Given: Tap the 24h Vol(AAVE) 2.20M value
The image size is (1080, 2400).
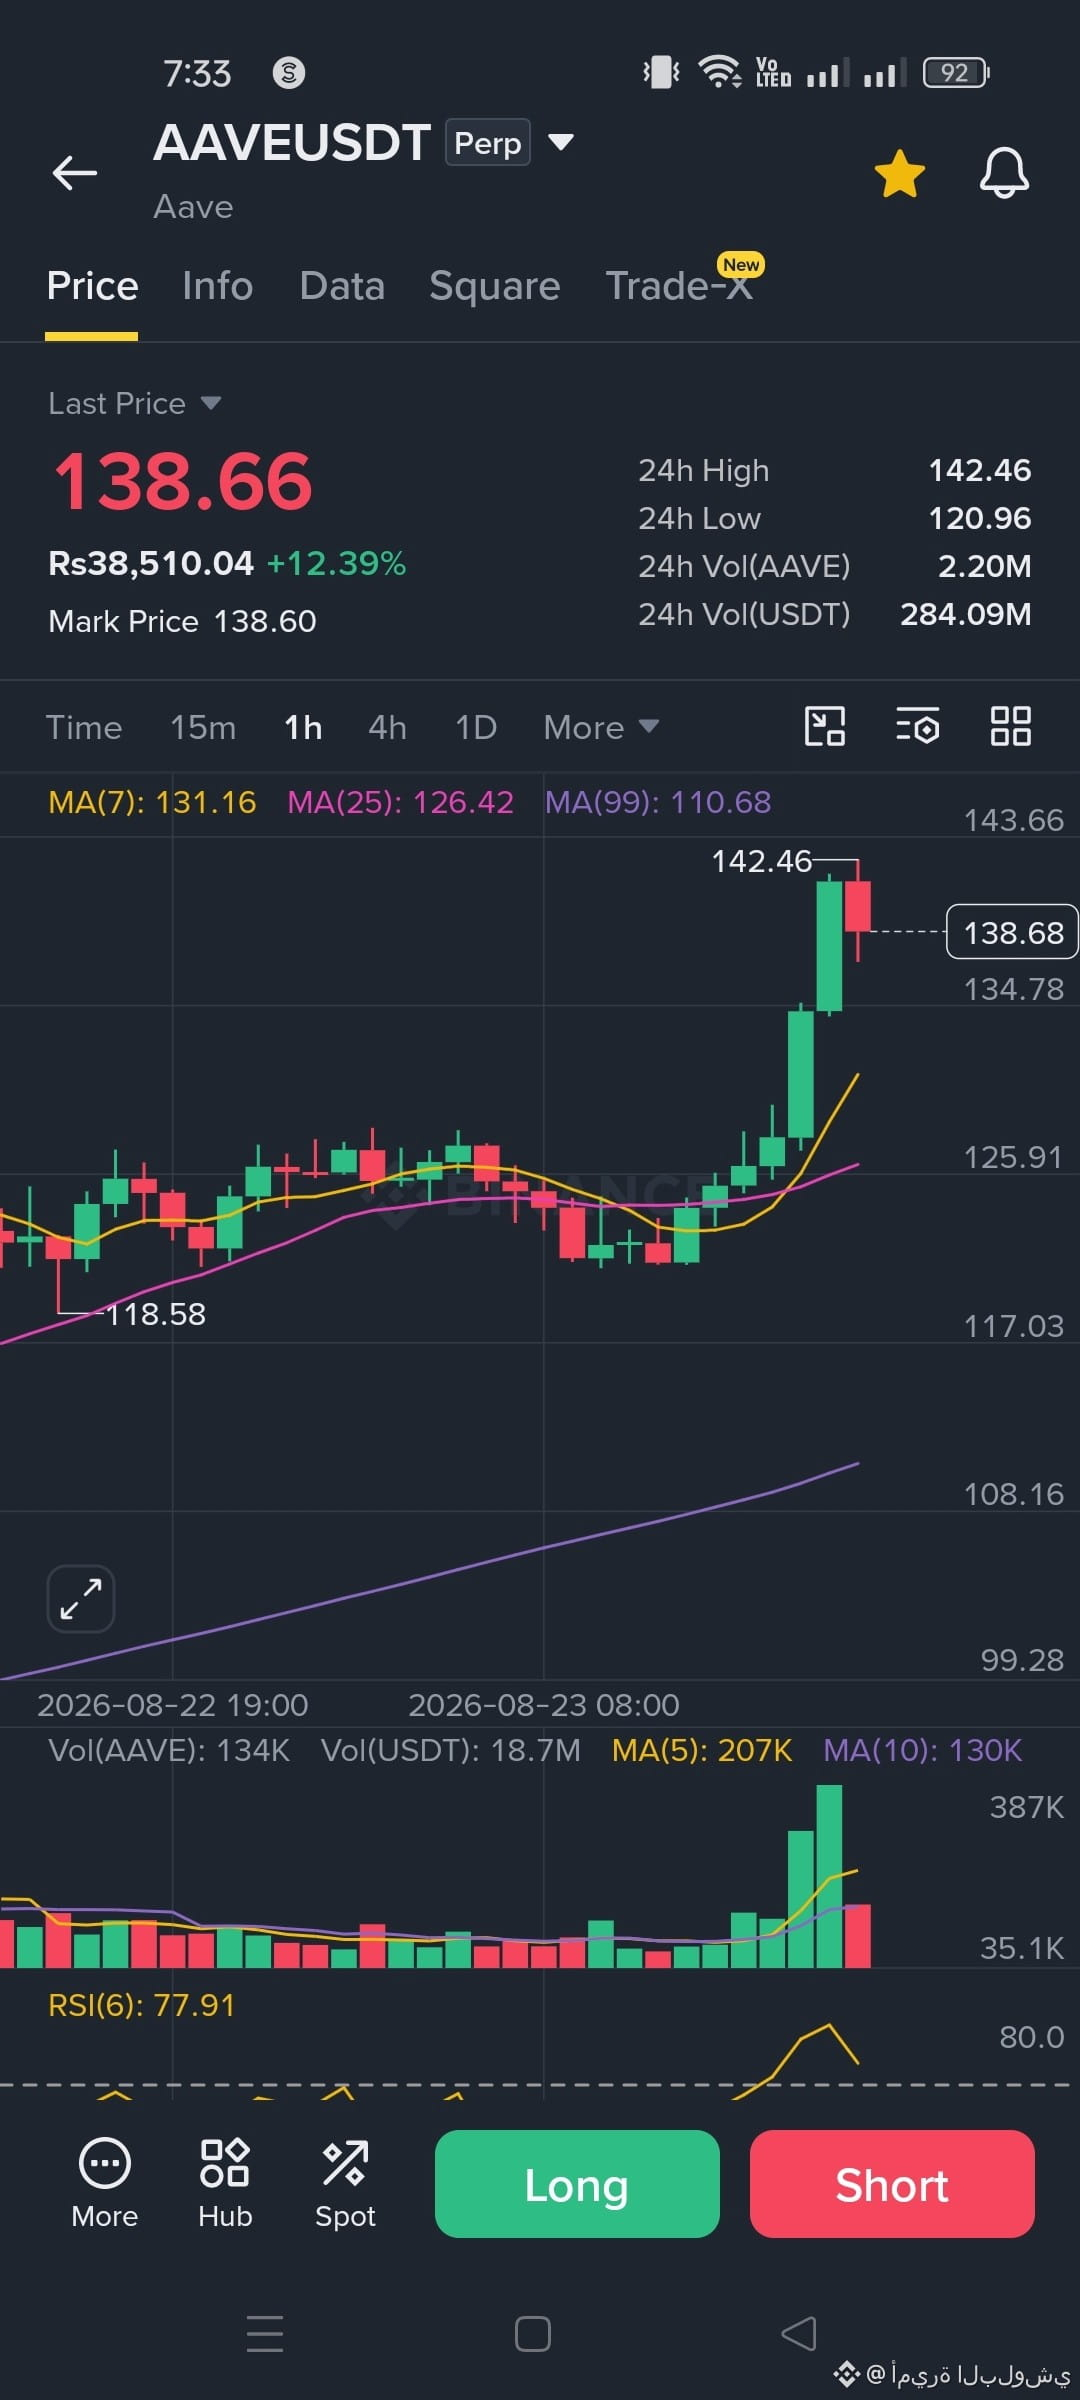Looking at the screenshot, I should click(984, 566).
